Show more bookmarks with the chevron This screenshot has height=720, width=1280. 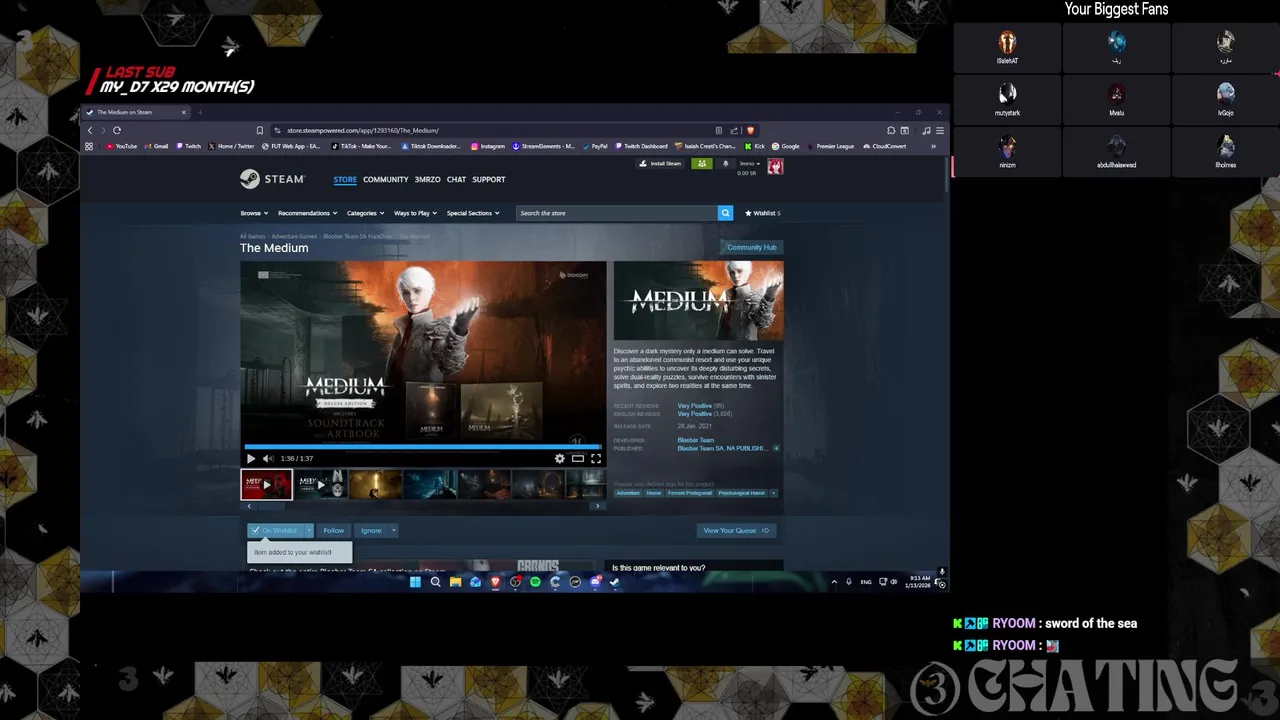(933, 146)
